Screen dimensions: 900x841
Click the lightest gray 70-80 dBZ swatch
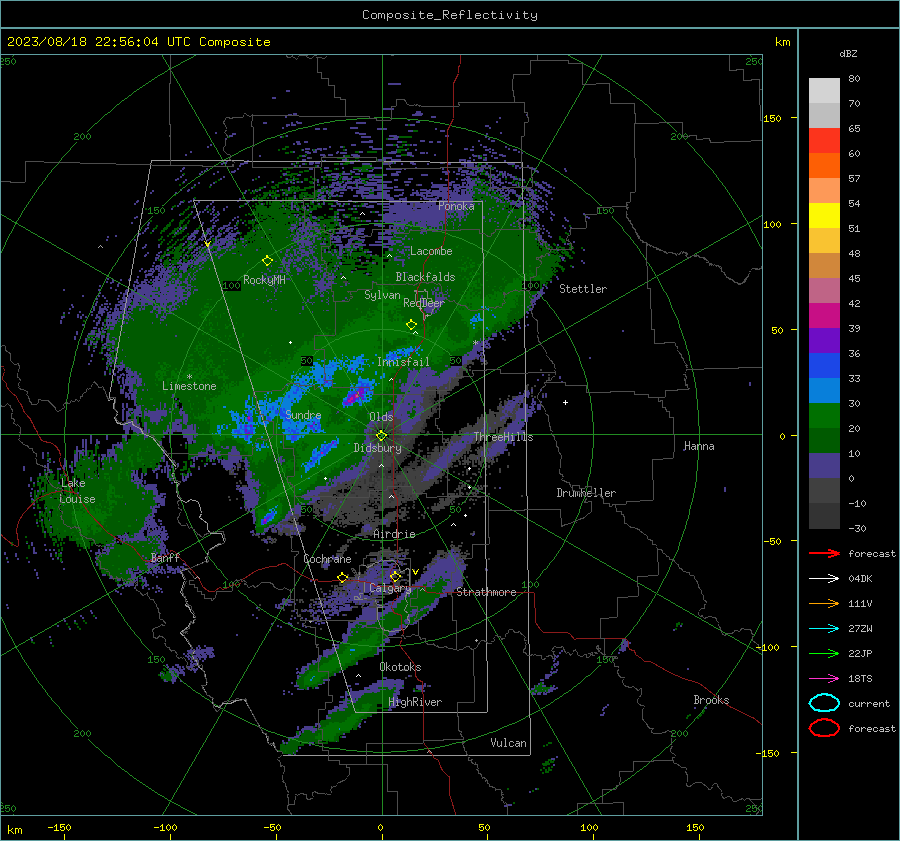[x=824, y=91]
